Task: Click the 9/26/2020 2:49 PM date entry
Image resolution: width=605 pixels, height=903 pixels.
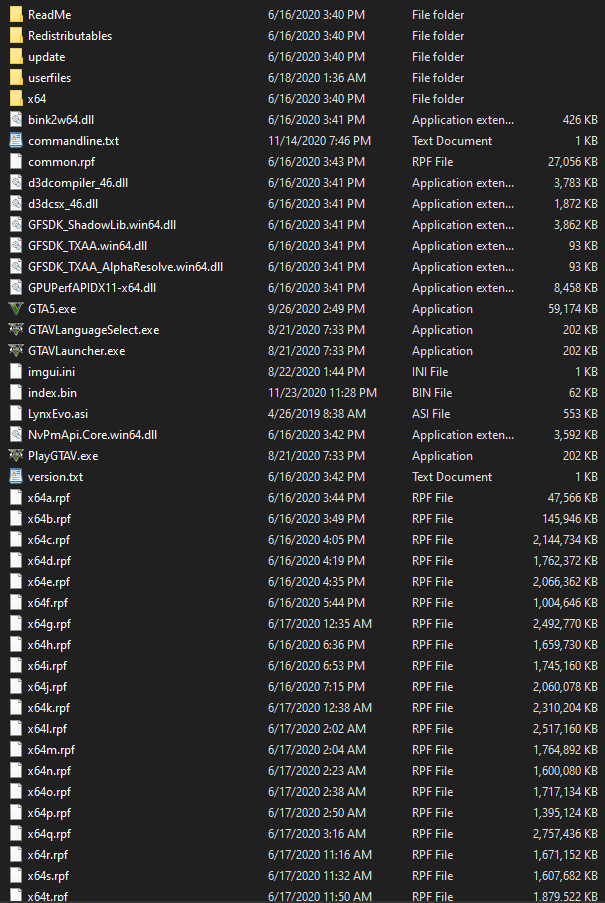Action: [316, 309]
